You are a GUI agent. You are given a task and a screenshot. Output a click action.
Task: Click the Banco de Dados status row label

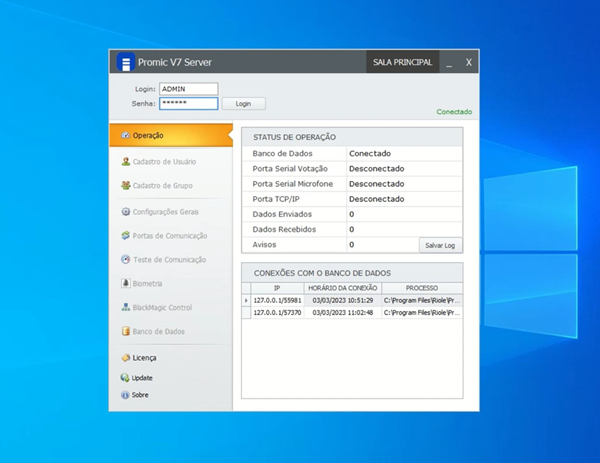point(282,153)
